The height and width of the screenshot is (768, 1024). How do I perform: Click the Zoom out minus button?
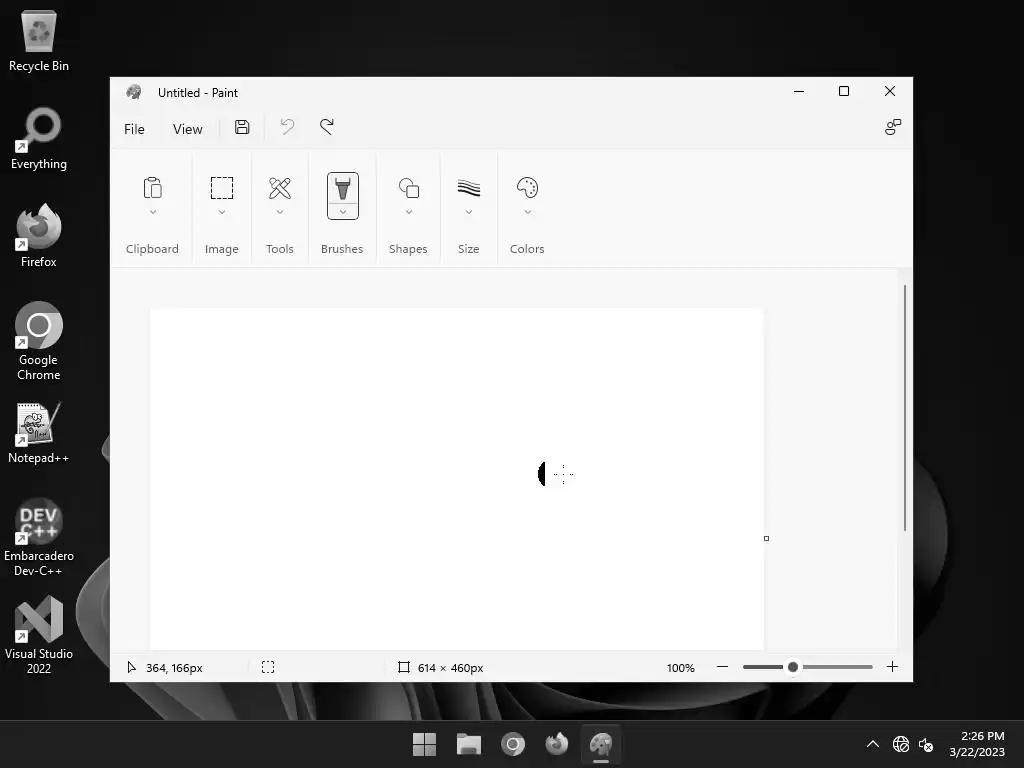coord(722,667)
